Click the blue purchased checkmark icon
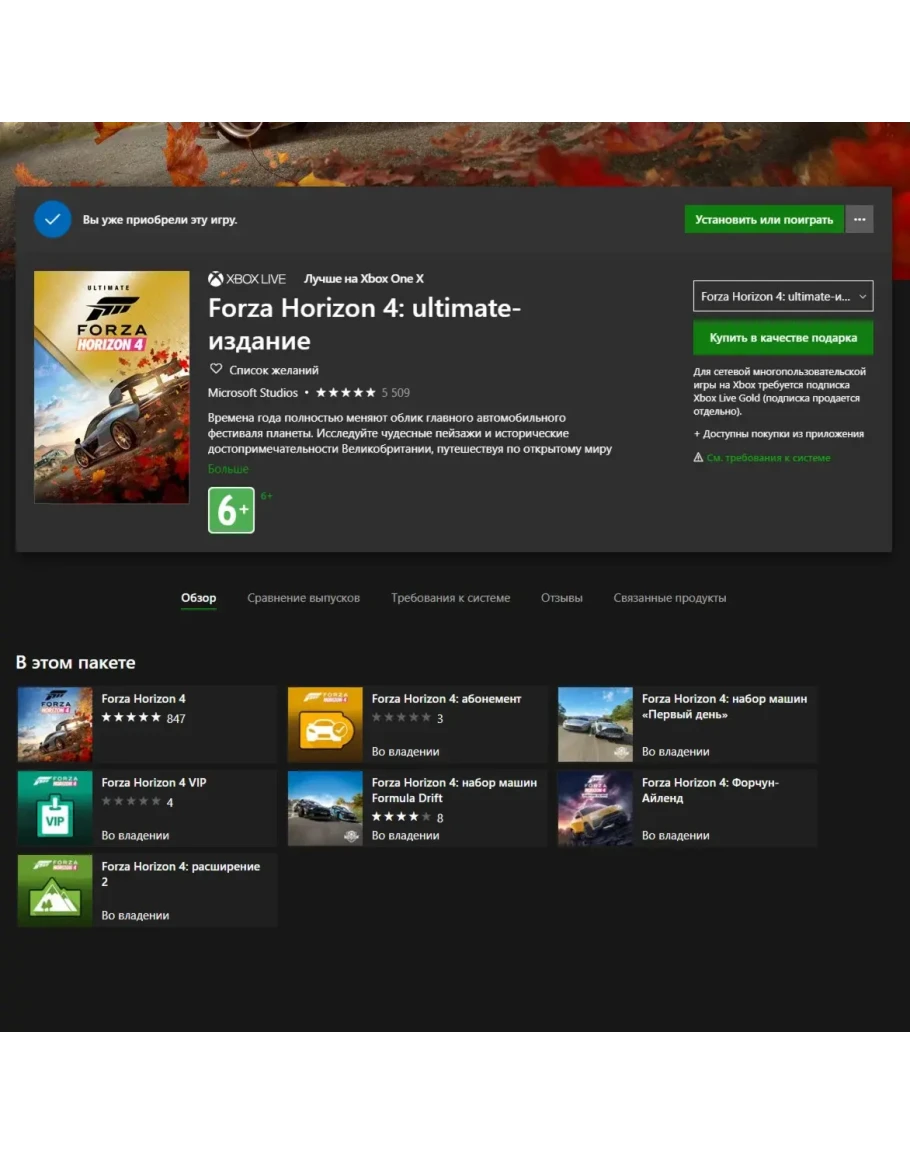 click(53, 219)
